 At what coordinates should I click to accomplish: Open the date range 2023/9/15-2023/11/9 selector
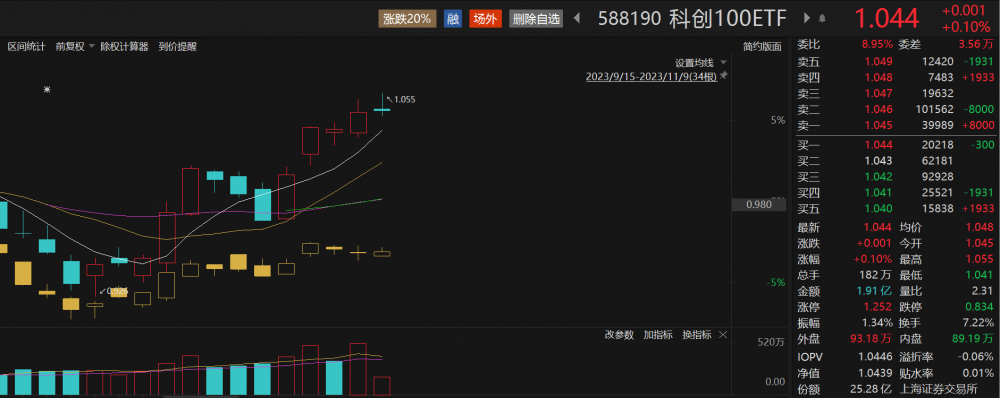652,76
